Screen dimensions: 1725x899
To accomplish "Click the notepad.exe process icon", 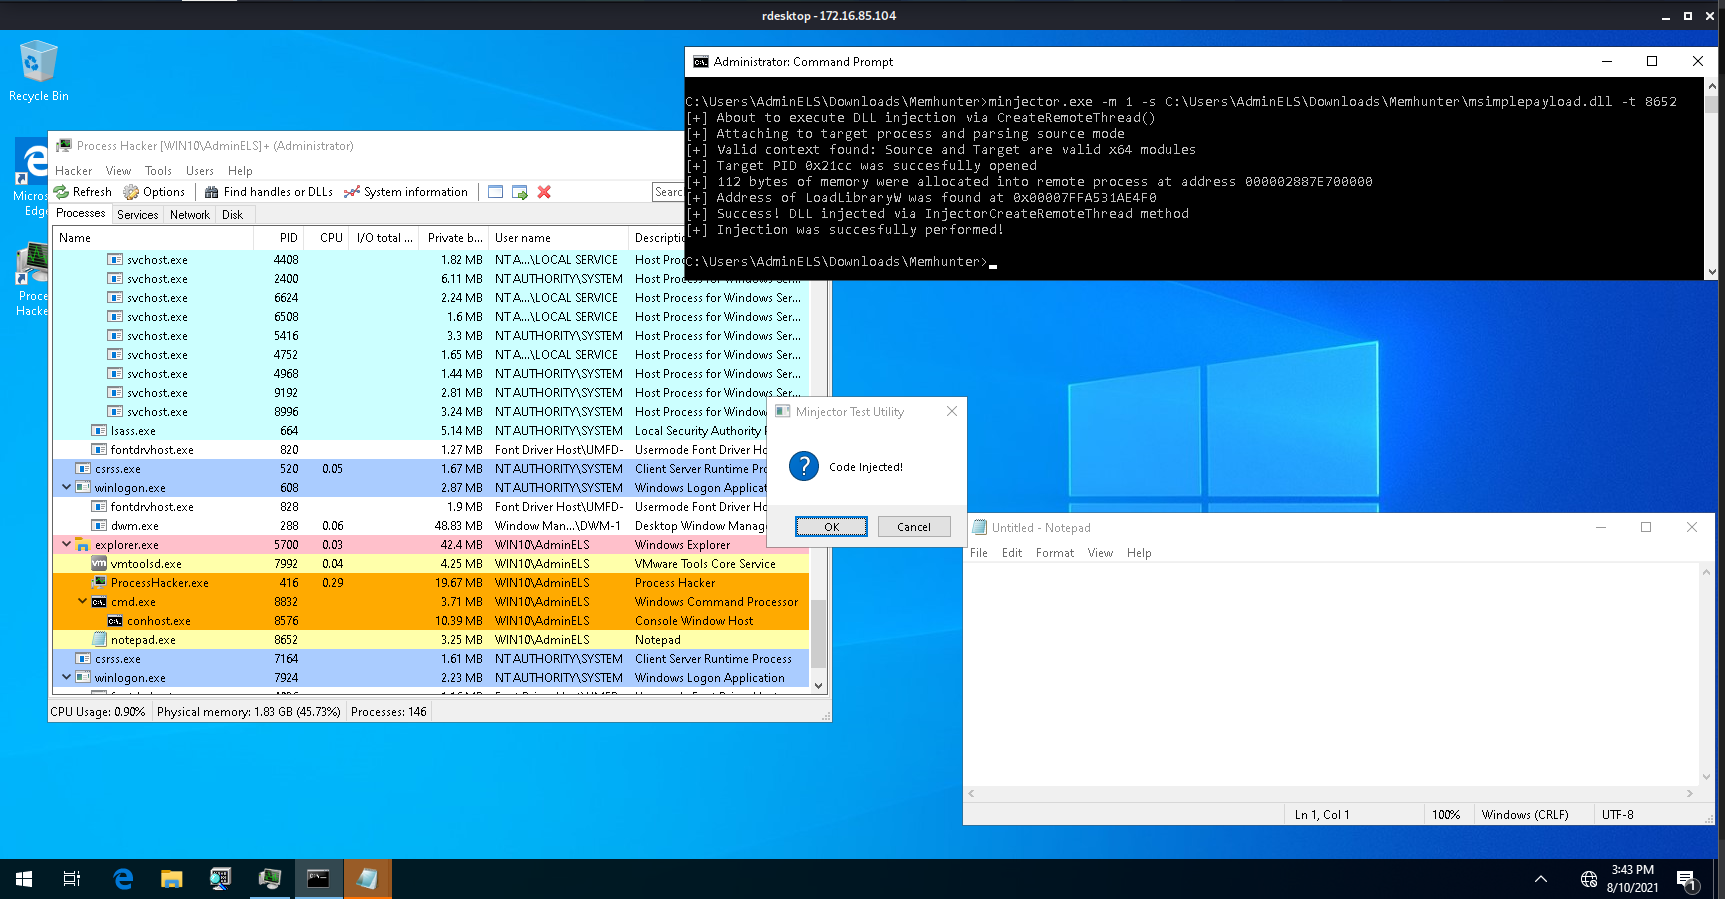I will [99, 640].
